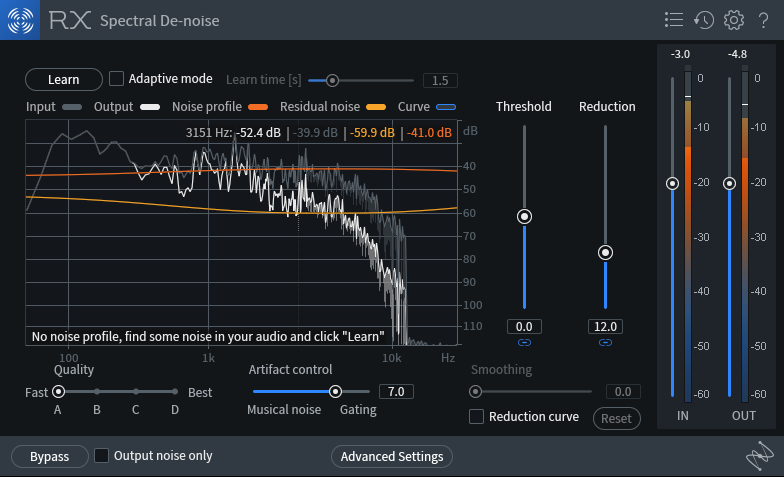Screen dimensions: 784x477
Task: Click the Noise profile orange swatch
Action: click(258, 107)
